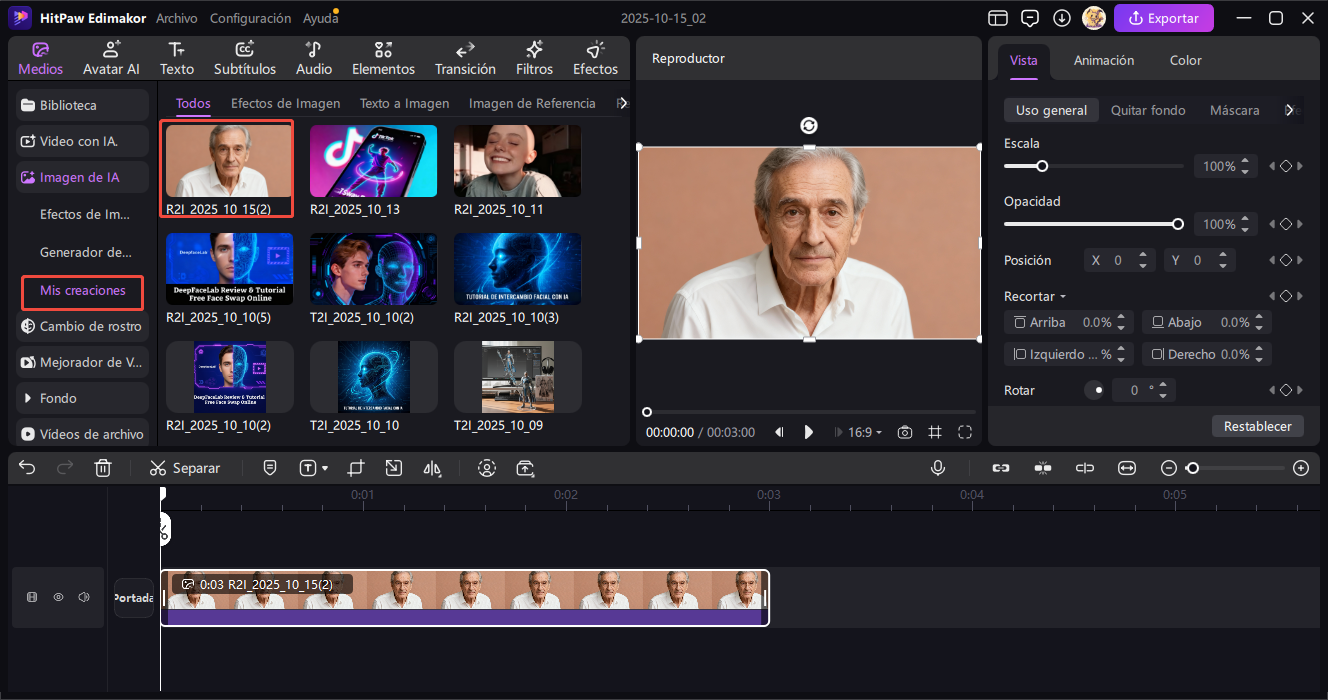Image resolution: width=1328 pixels, height=700 pixels.
Task: Click the delete trash icon in timeline toolbar
Action: point(102,468)
